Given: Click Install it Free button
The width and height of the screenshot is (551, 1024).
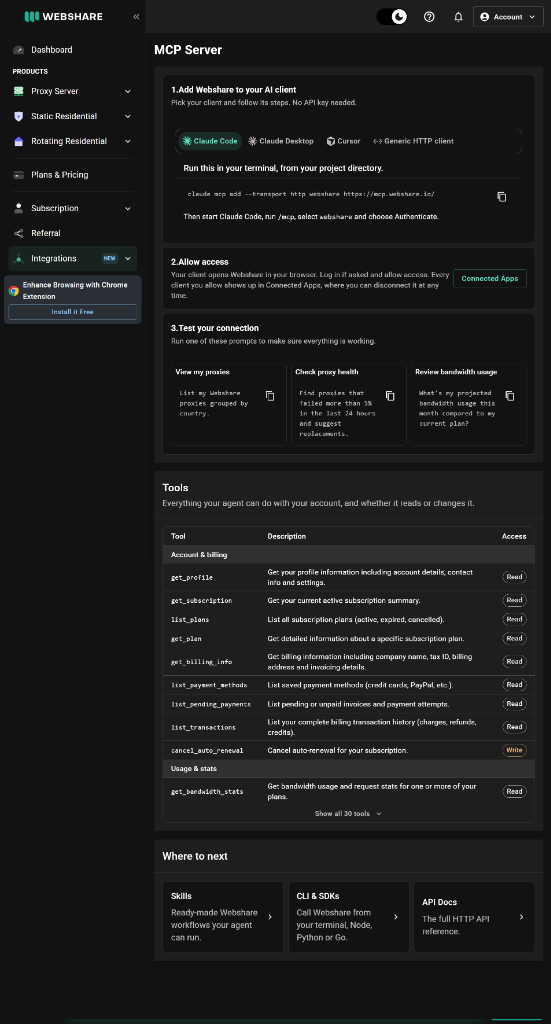Looking at the screenshot, I should click(72, 312).
